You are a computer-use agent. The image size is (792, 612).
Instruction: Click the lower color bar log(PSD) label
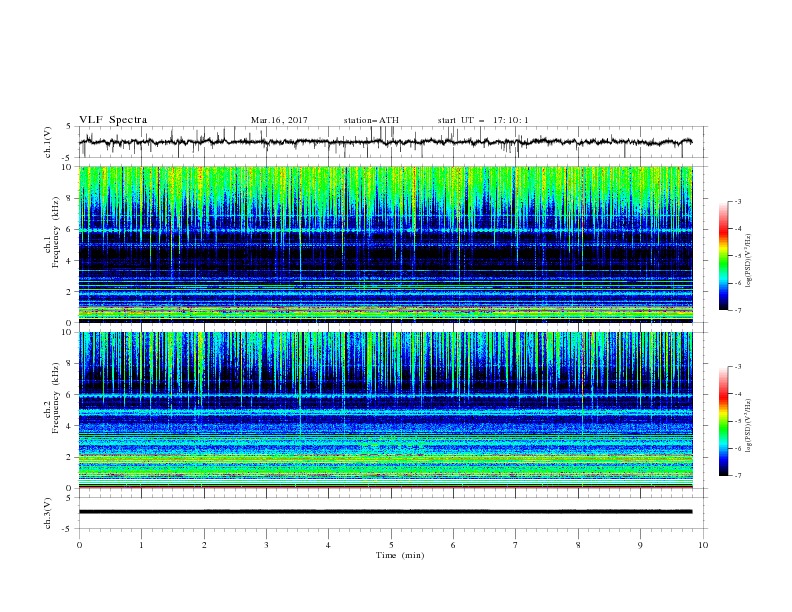tap(749, 425)
